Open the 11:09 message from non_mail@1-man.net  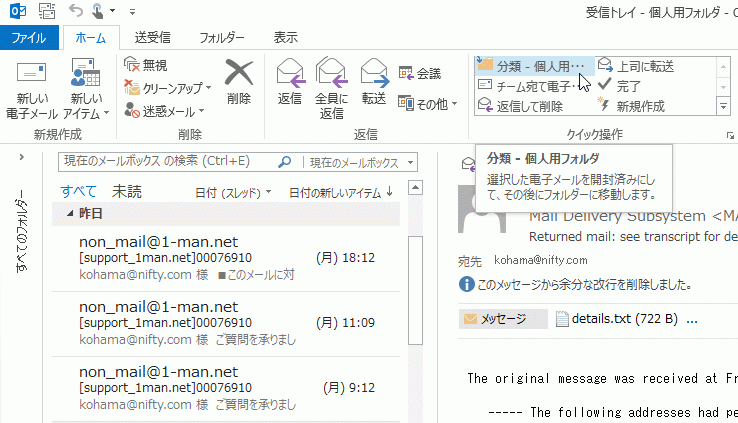pyautogui.click(x=226, y=324)
